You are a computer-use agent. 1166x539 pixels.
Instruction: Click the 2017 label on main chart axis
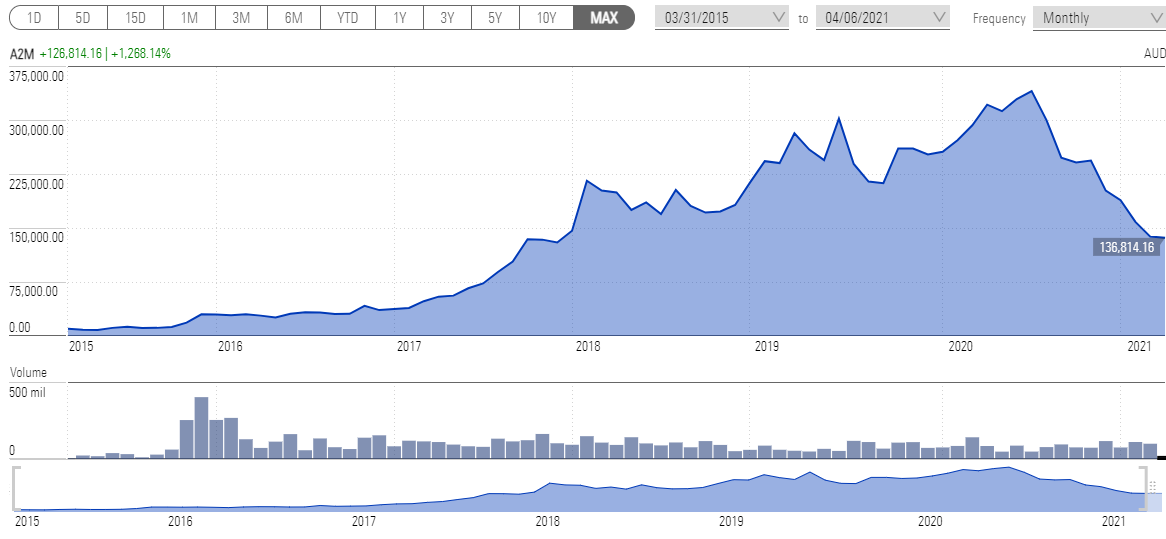(409, 346)
